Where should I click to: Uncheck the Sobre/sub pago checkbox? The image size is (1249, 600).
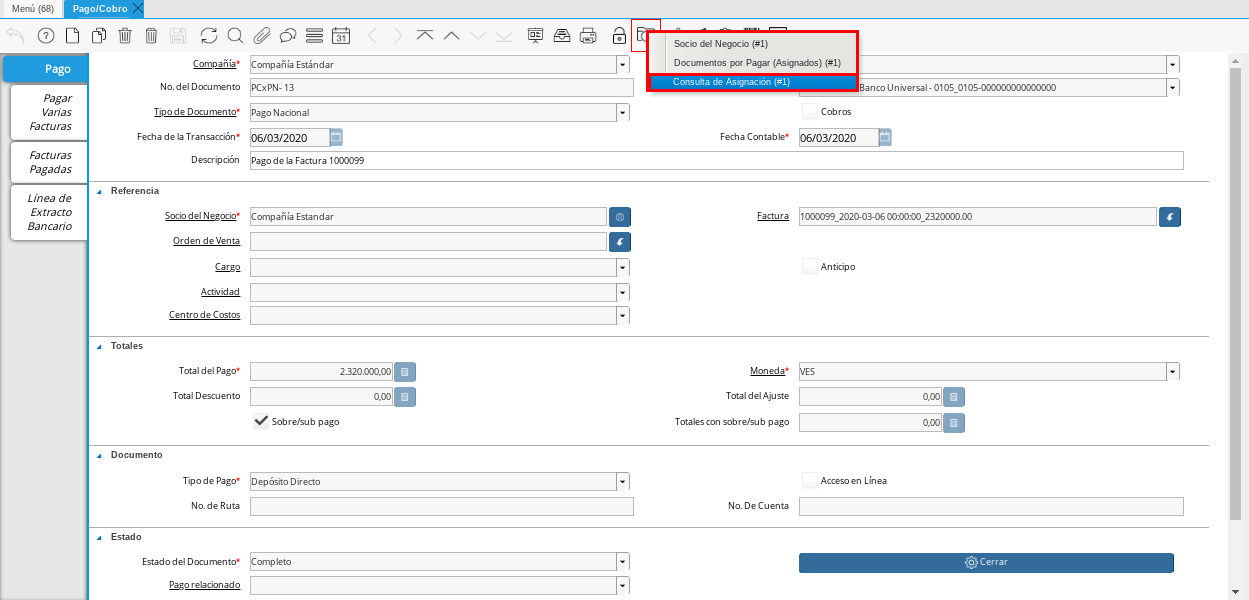pyautogui.click(x=261, y=421)
